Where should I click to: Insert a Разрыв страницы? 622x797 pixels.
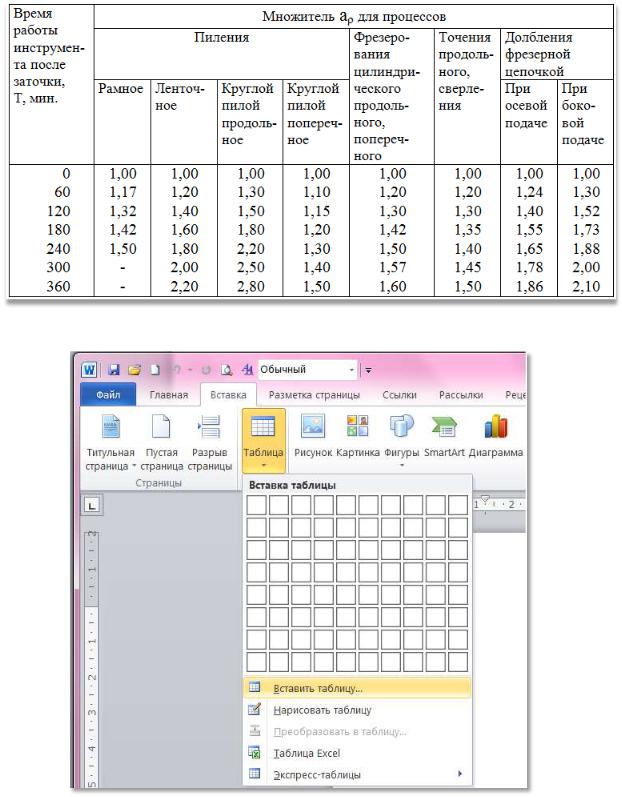[209, 442]
